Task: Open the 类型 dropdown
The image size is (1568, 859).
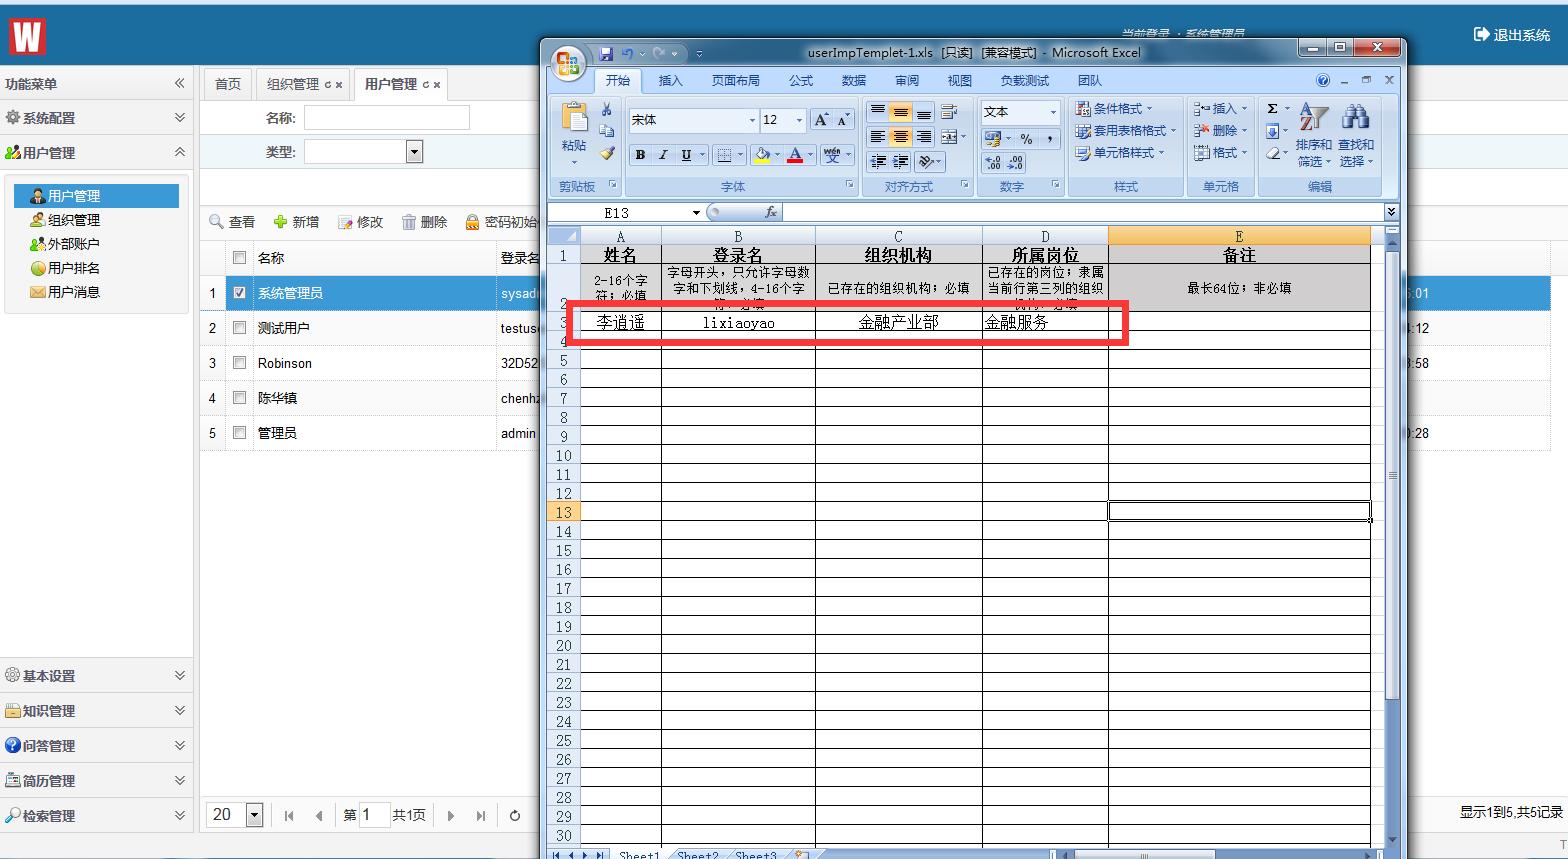Action: [414, 152]
